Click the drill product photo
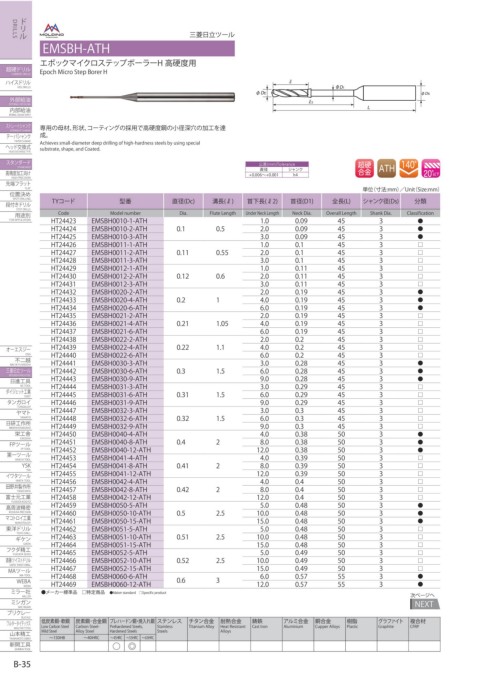 click(152, 97)
